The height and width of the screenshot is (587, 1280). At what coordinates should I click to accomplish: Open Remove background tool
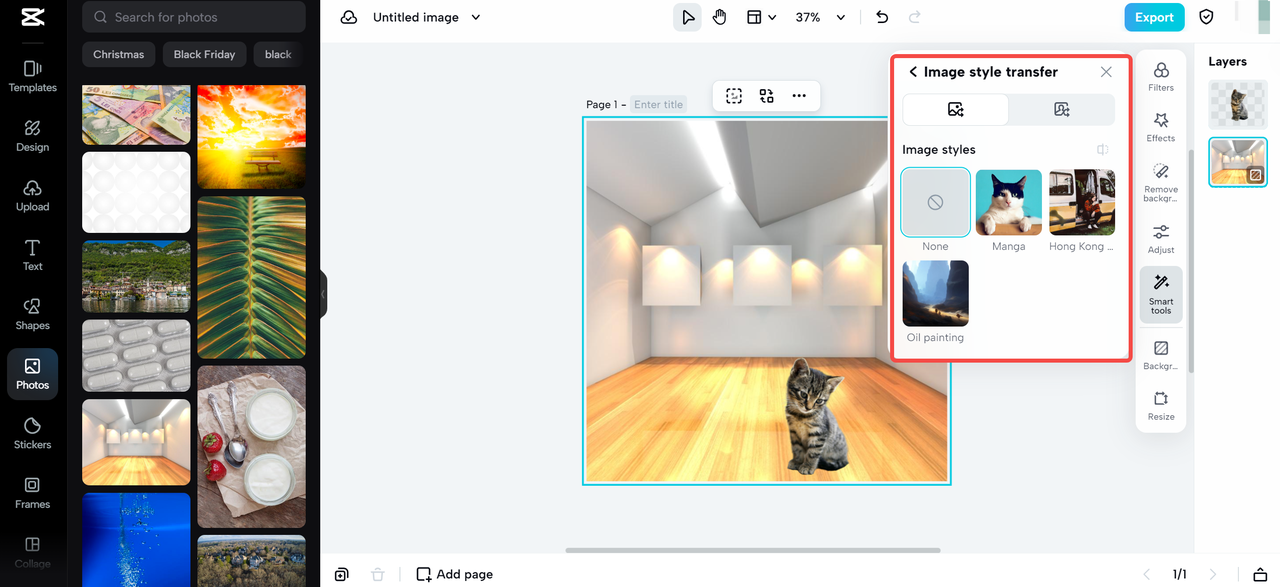click(x=1161, y=183)
